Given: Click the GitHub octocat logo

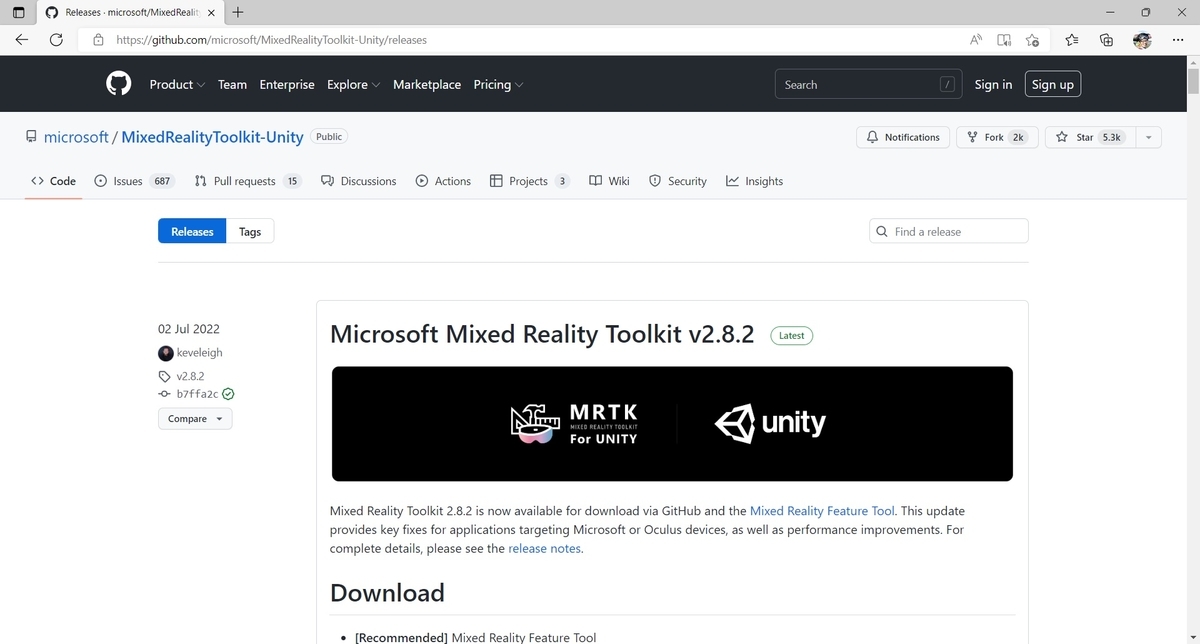Looking at the screenshot, I should 119,84.
